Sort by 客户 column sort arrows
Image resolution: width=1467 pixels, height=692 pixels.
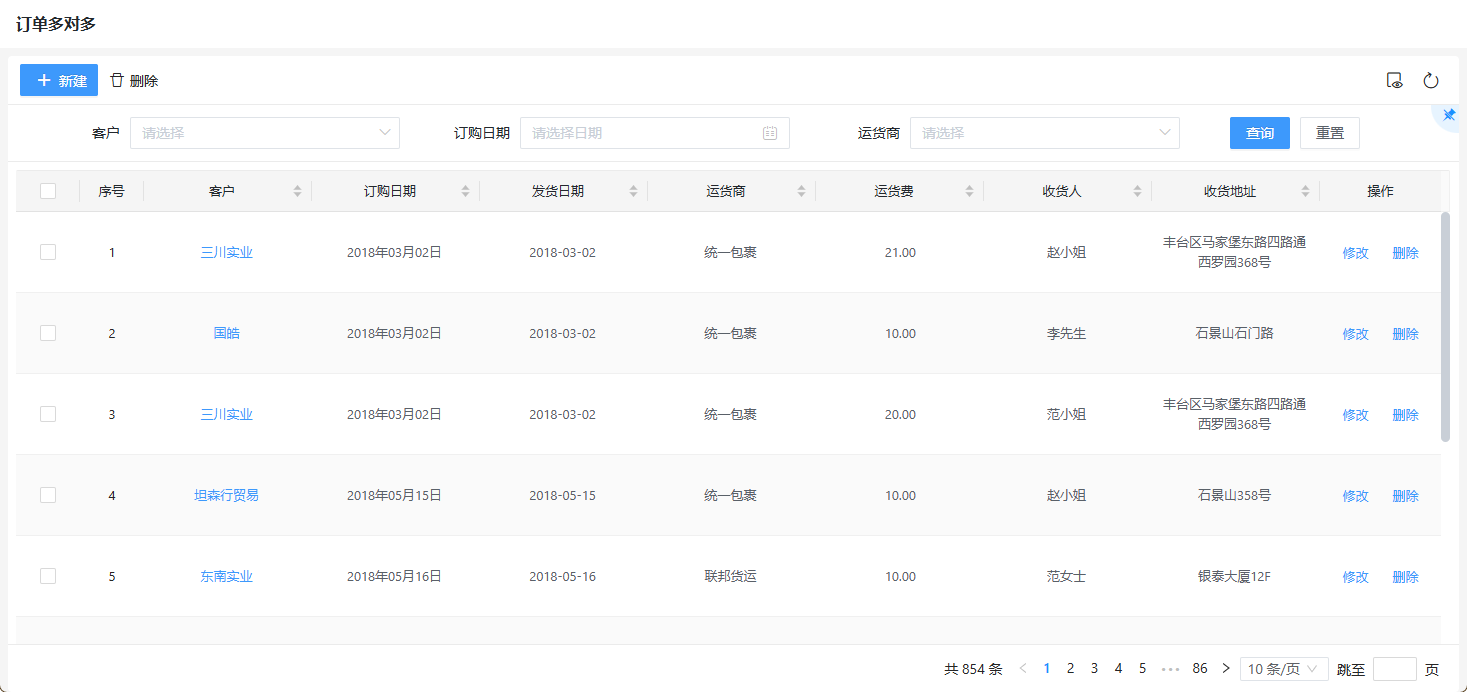[x=297, y=191]
